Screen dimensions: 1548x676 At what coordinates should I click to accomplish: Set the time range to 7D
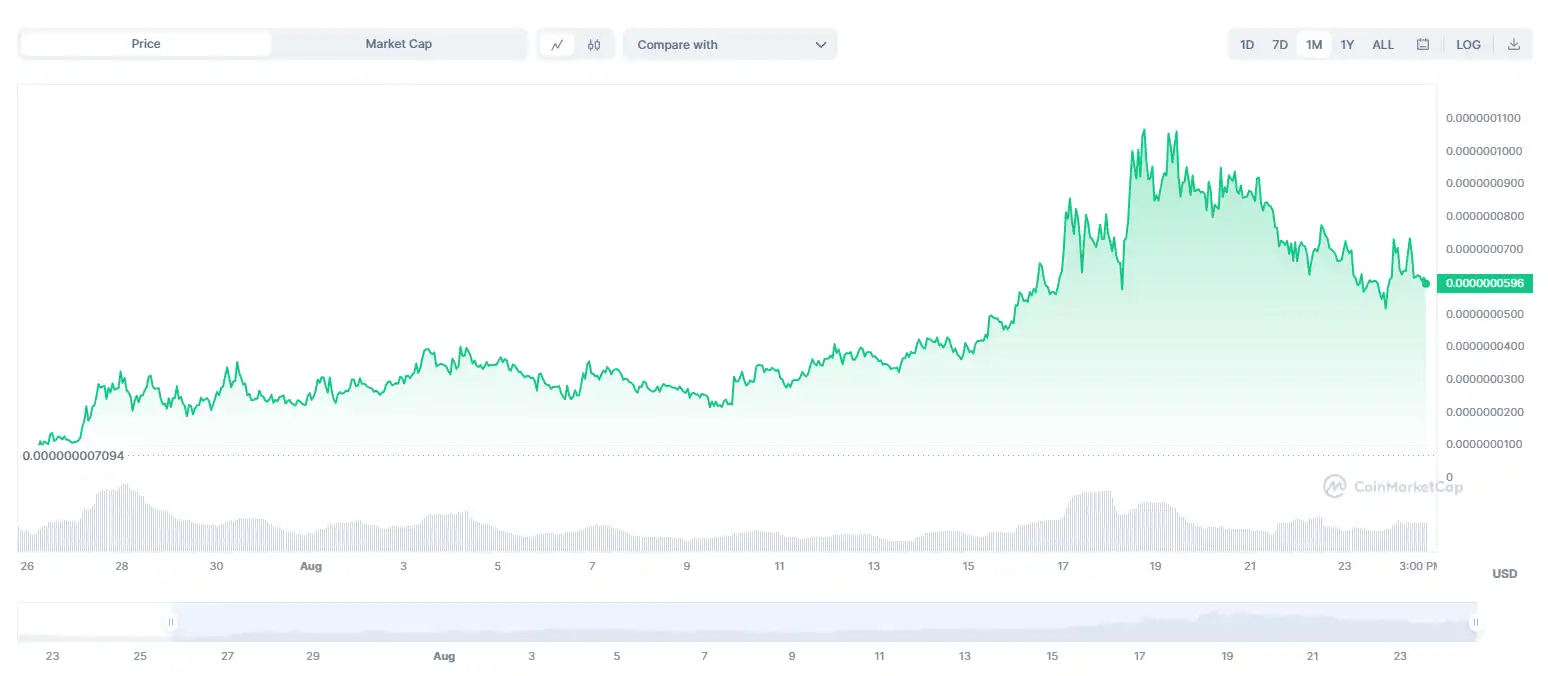(1280, 45)
